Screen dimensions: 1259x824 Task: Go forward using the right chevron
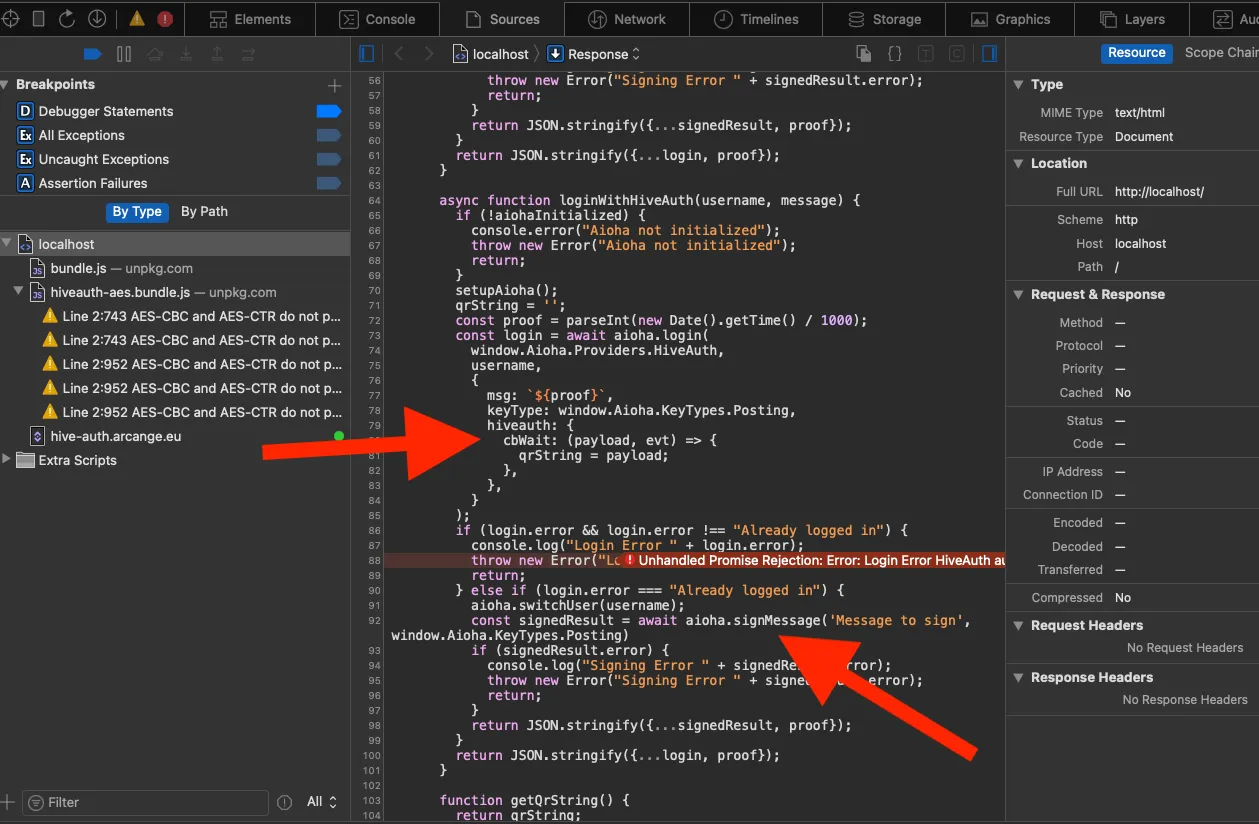pyautogui.click(x=429, y=54)
